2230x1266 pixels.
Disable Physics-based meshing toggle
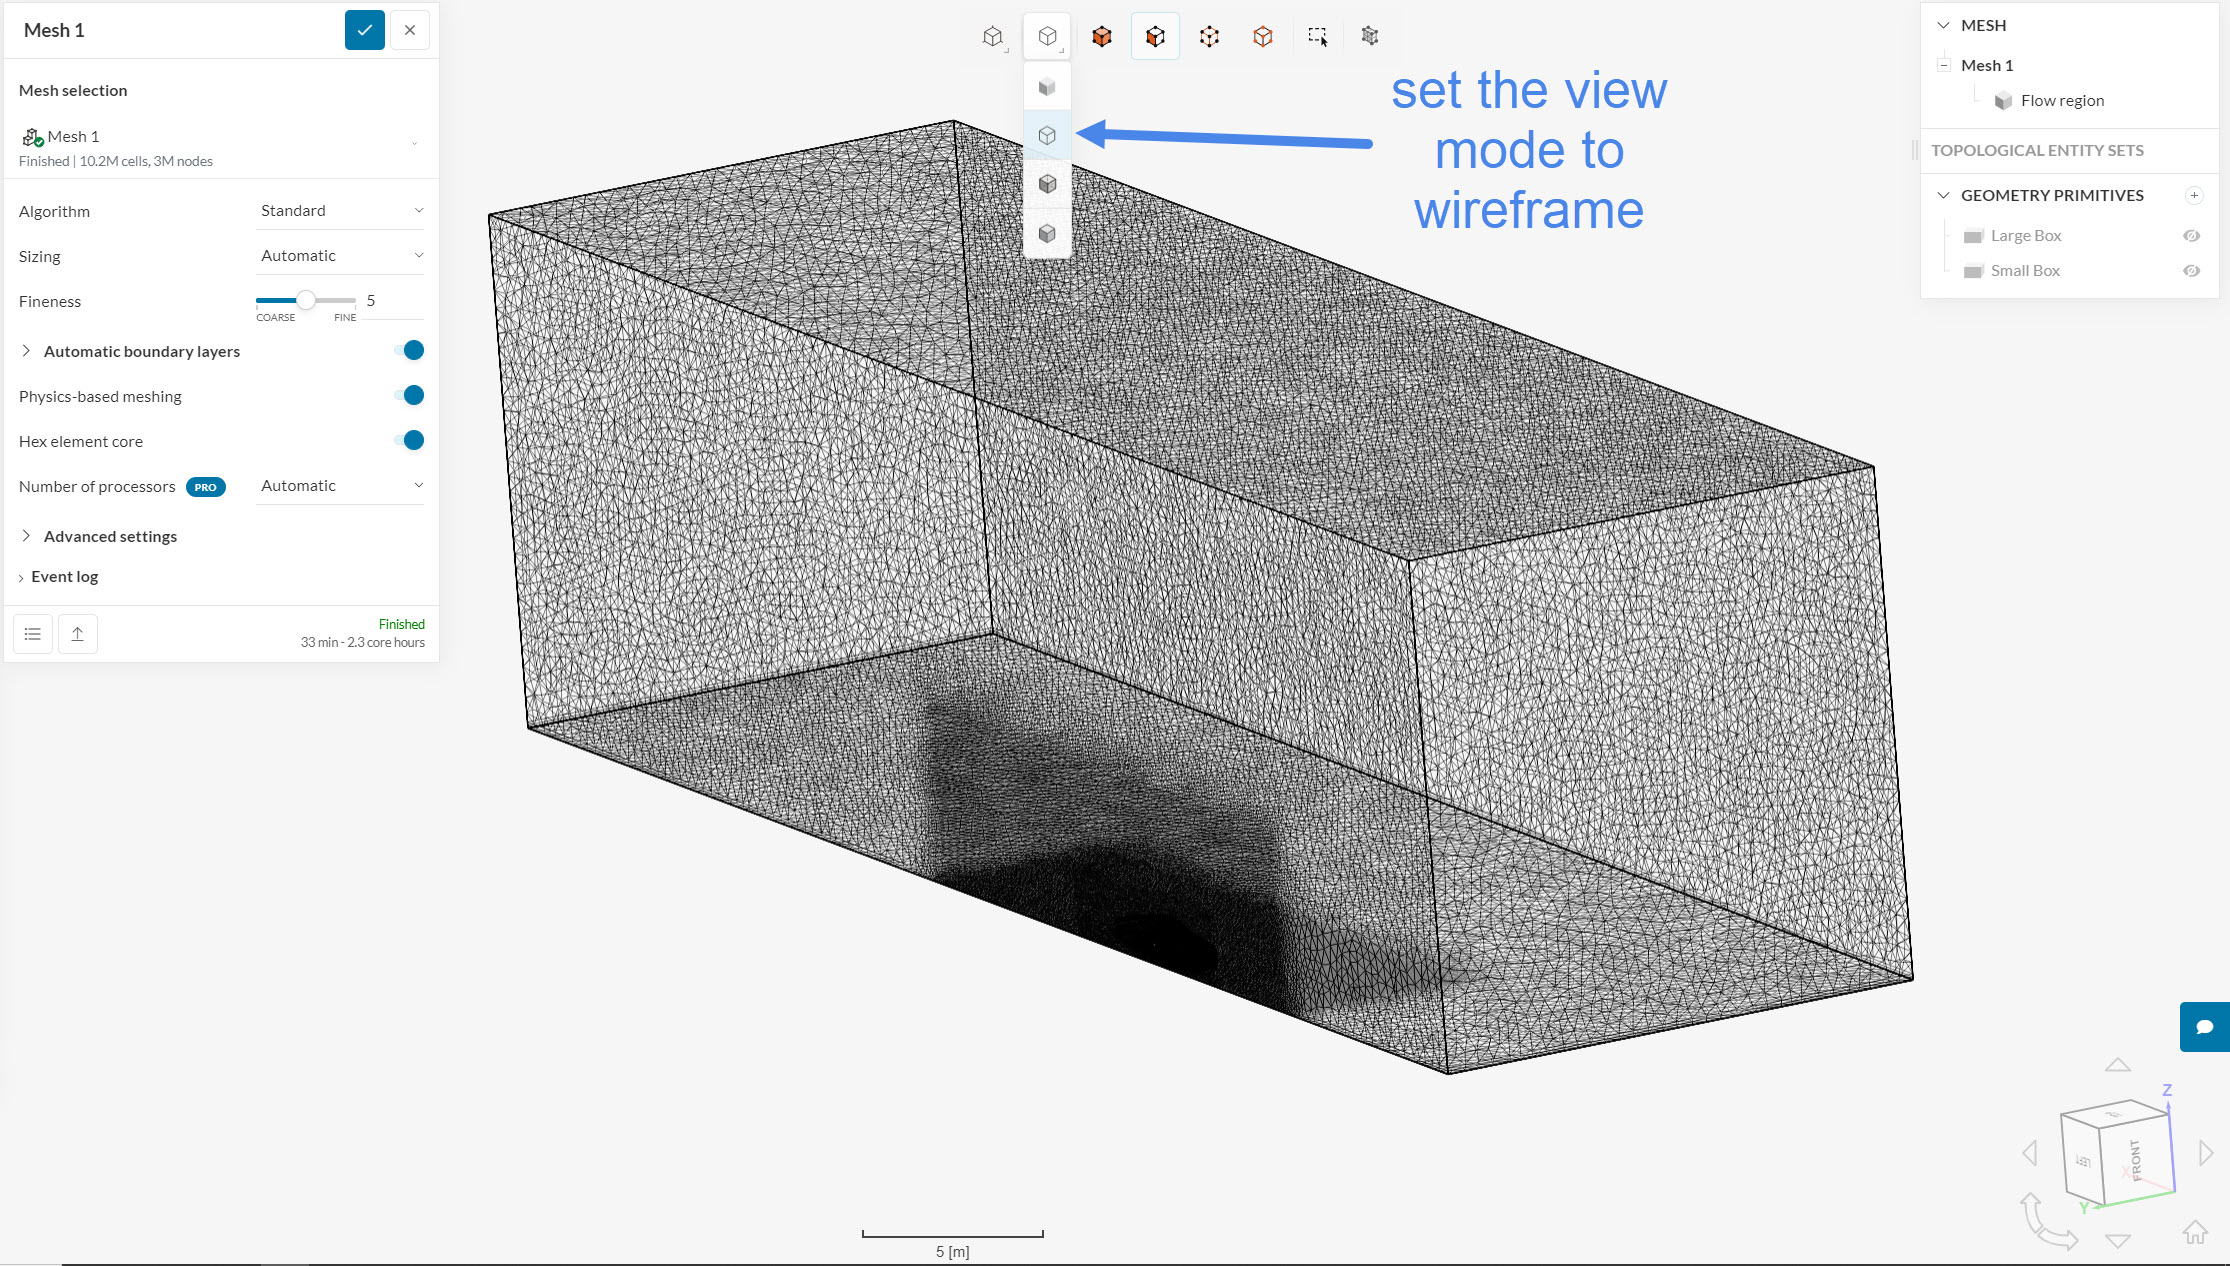pyautogui.click(x=409, y=395)
